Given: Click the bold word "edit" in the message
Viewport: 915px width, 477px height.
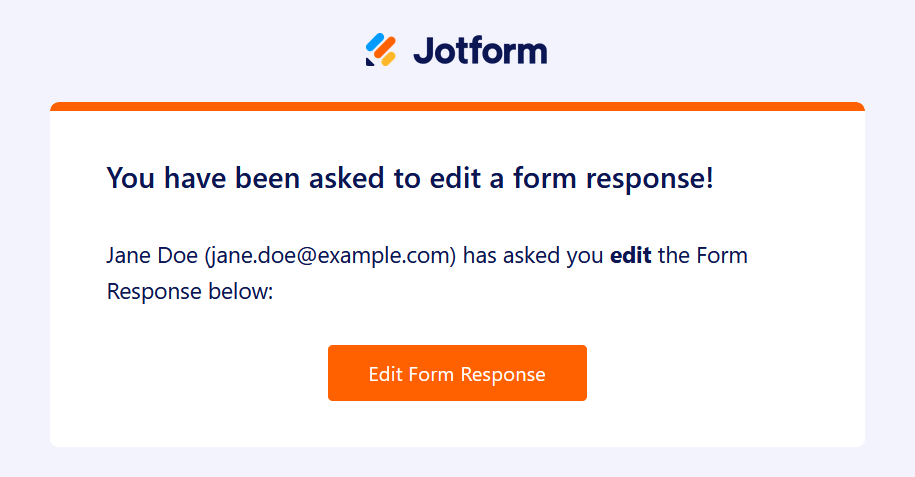Looking at the screenshot, I should pyautogui.click(x=630, y=255).
